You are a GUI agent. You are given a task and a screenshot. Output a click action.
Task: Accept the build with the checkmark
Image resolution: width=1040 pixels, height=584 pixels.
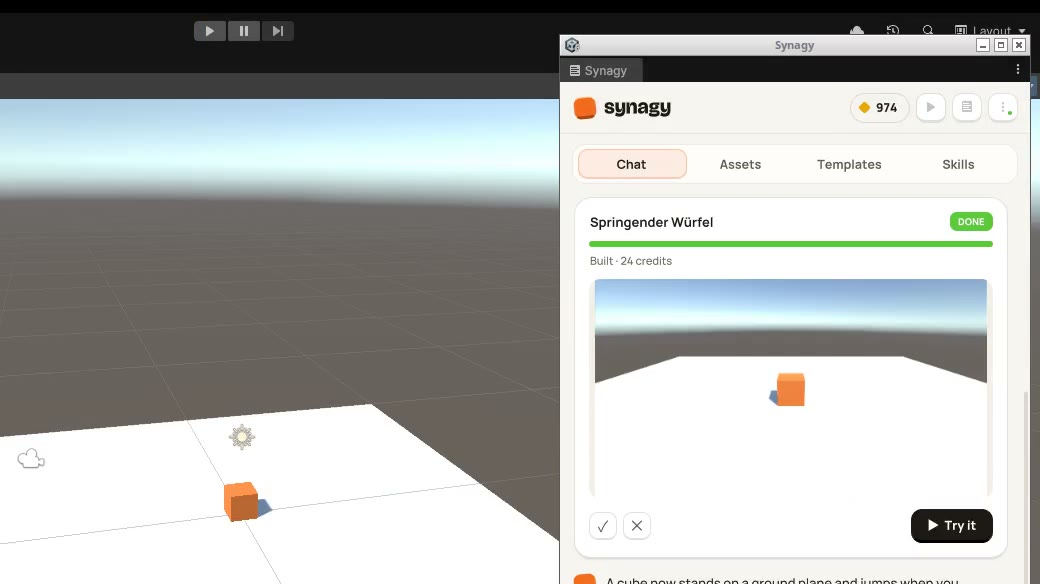[x=603, y=526]
